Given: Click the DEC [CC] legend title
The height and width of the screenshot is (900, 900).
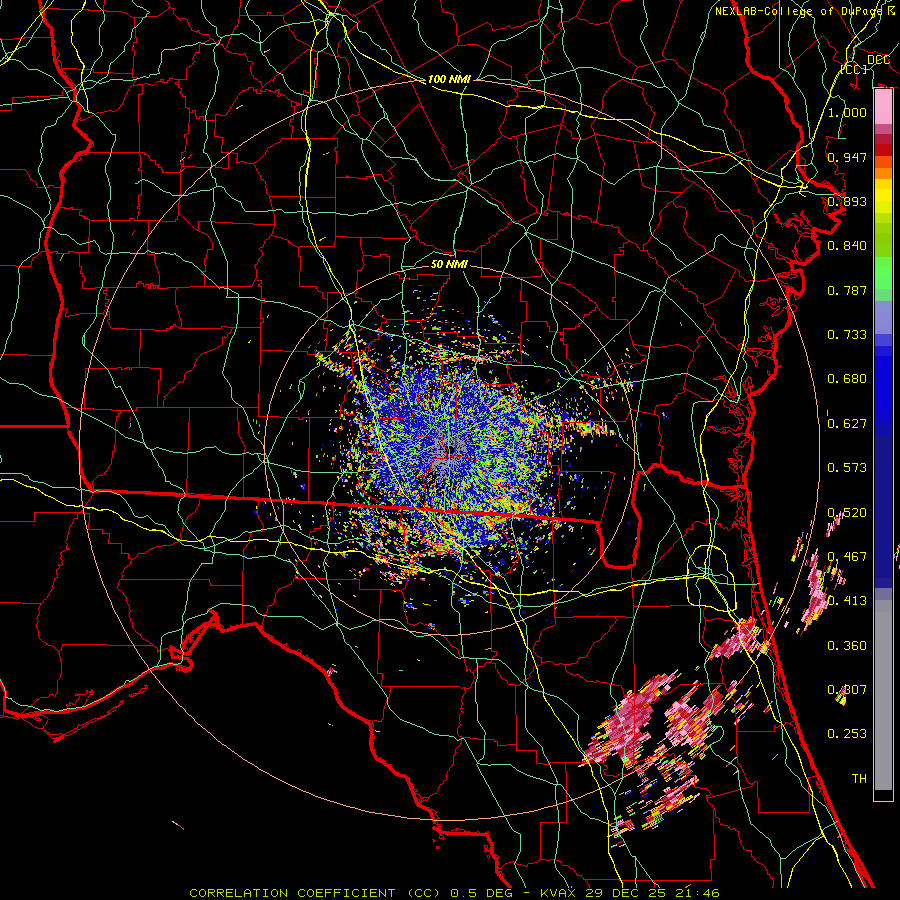Looking at the screenshot, I should tap(867, 64).
